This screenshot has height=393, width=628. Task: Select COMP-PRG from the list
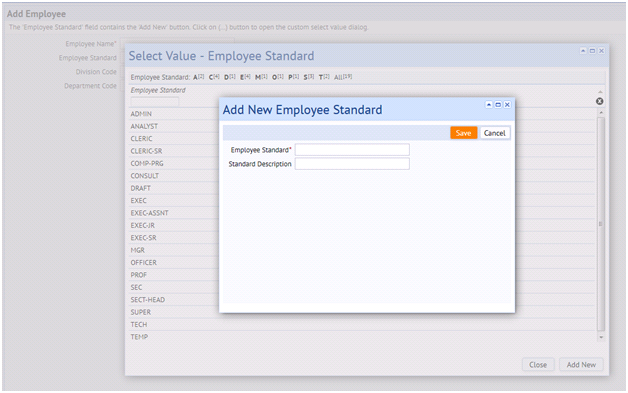click(x=147, y=163)
